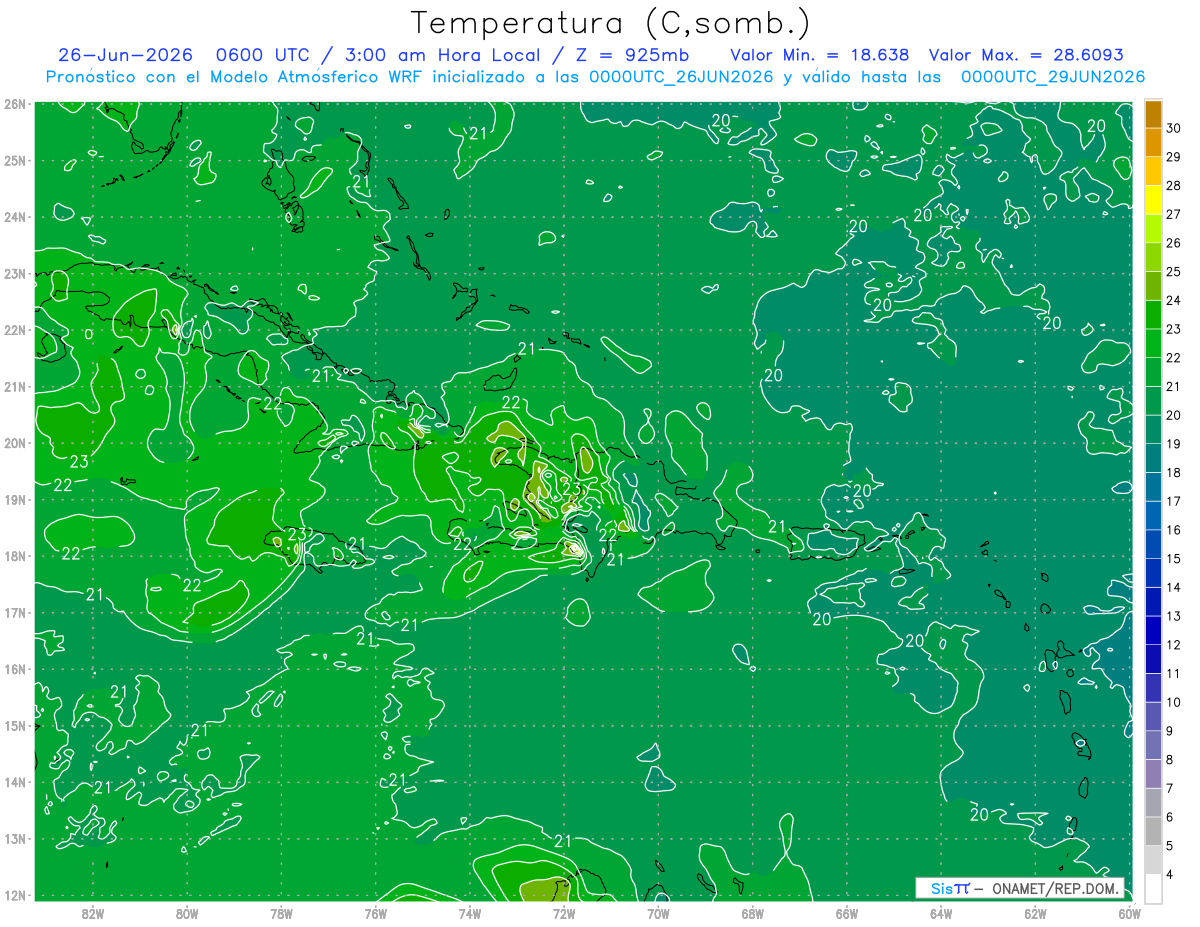Click legend value "5" on color scale
Screen dimensions: 1200x927
[x=1171, y=846]
